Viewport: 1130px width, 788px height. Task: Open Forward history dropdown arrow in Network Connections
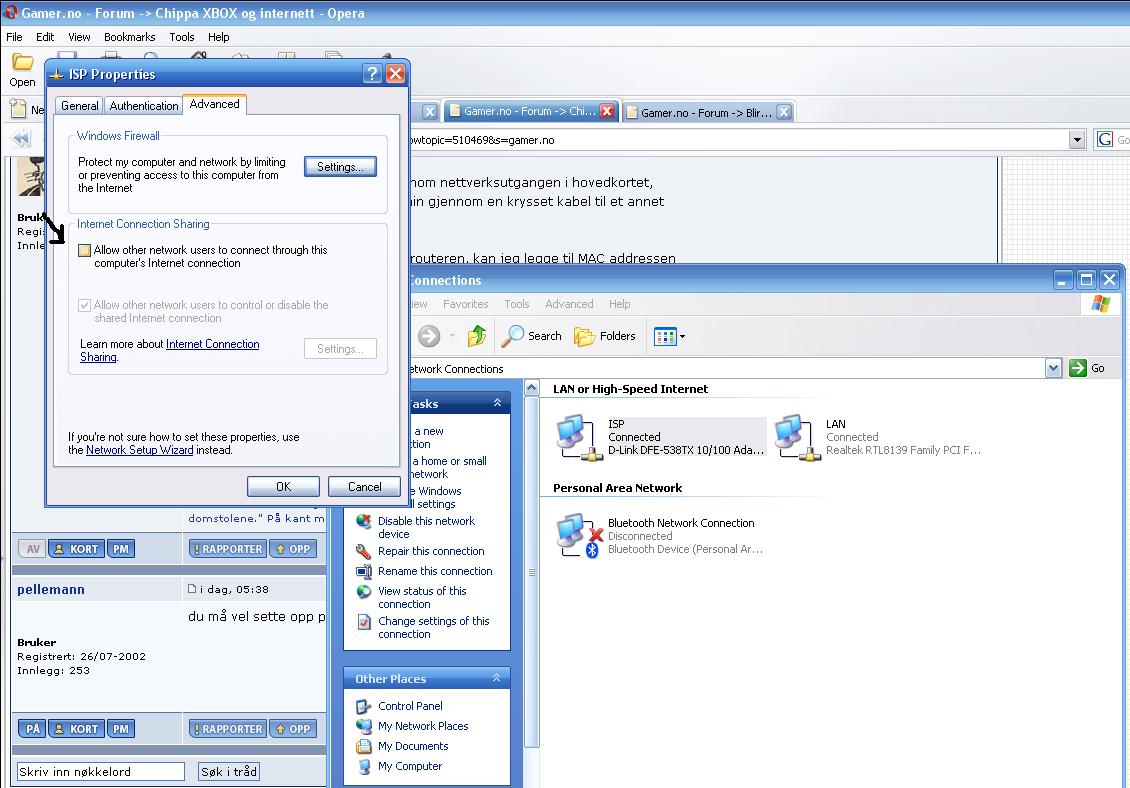(452, 336)
